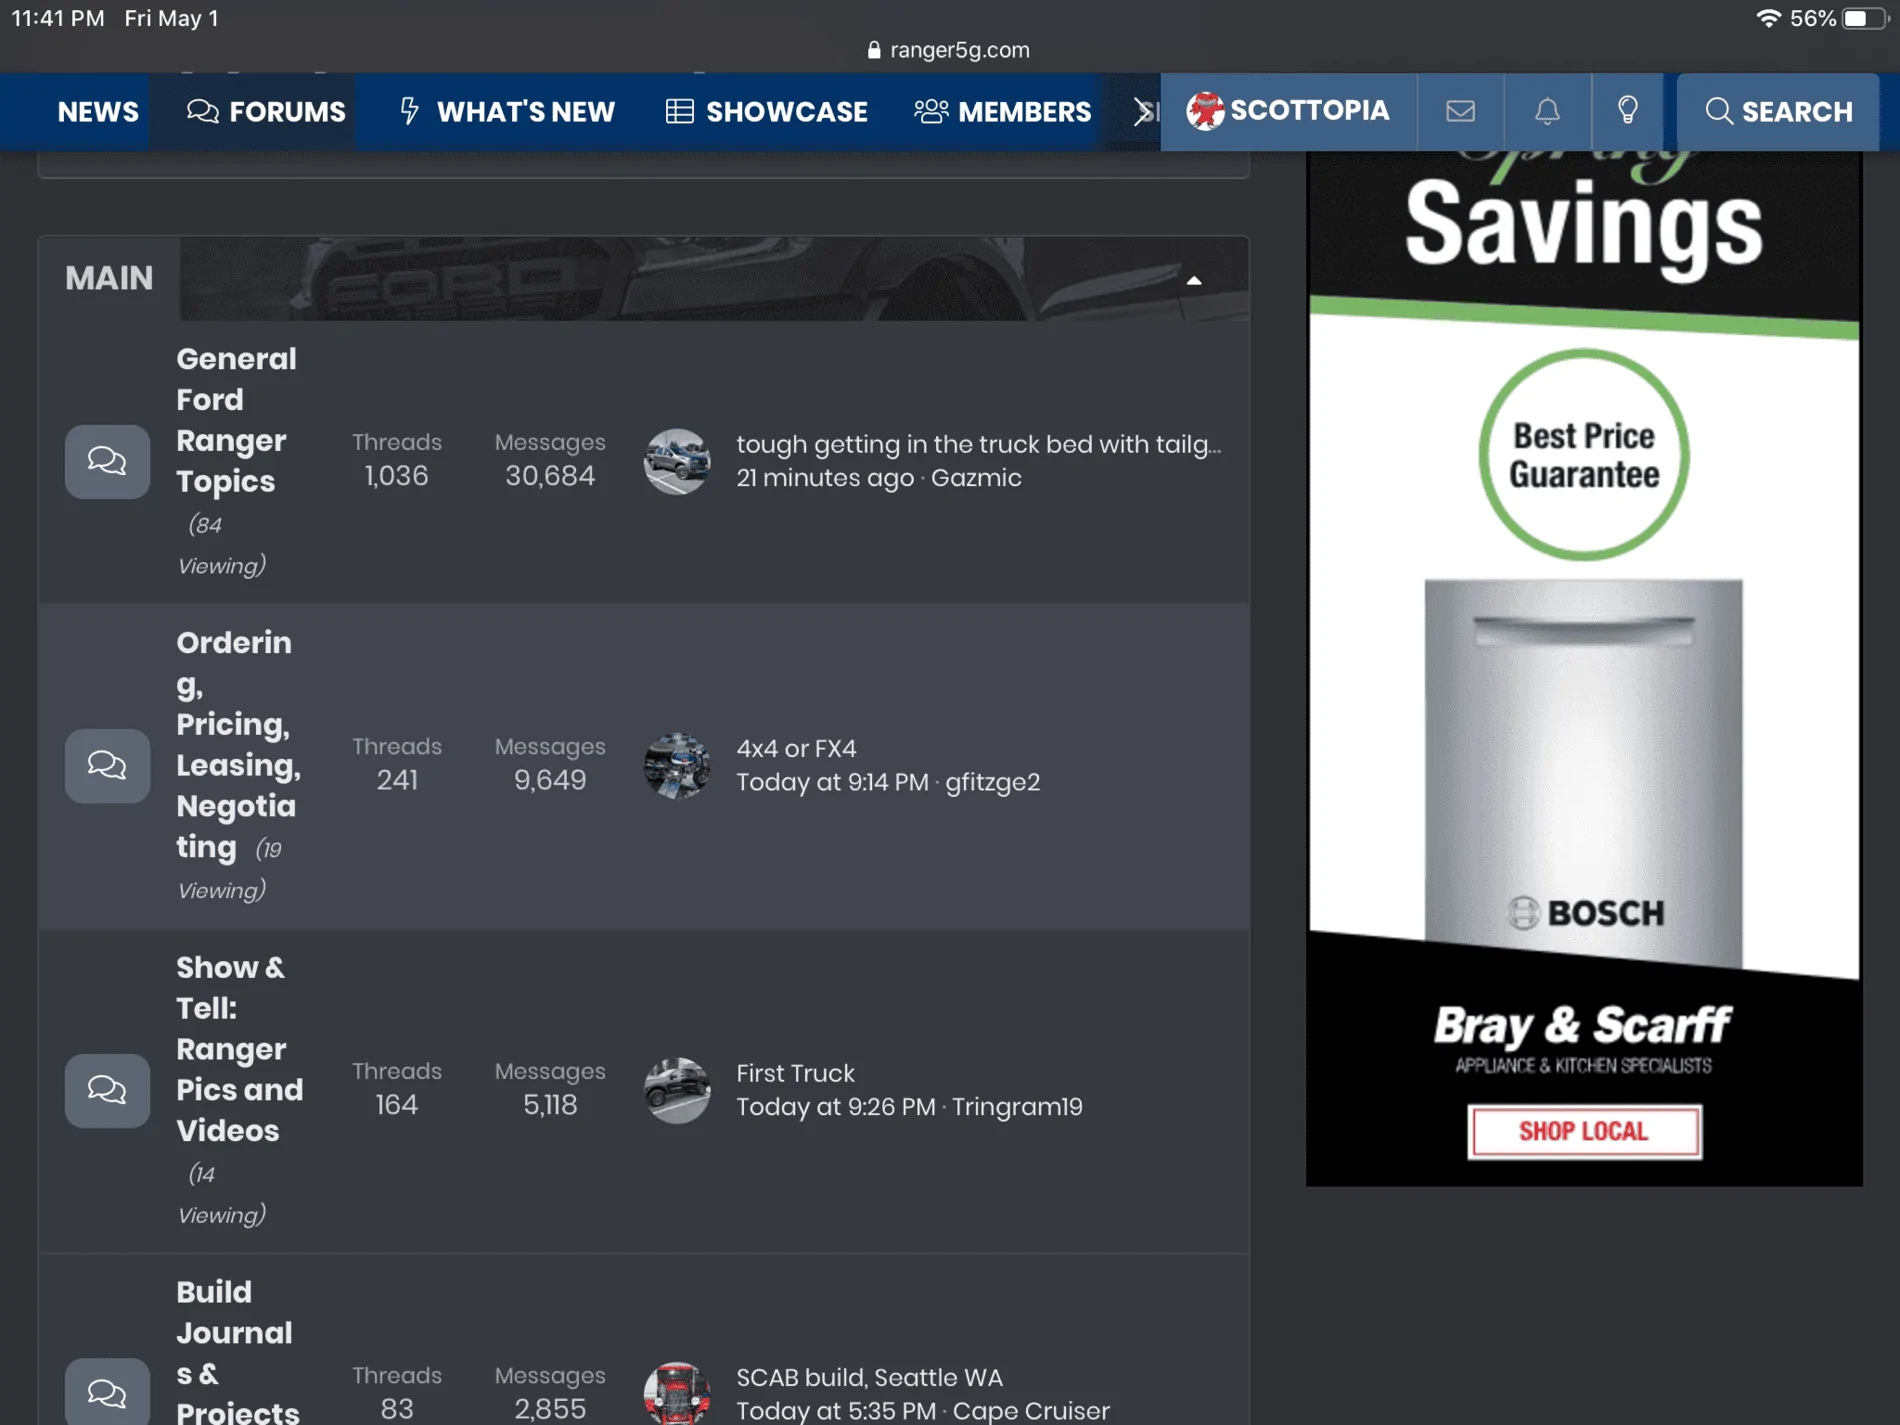Open the 'First Truck' thread

(795, 1073)
